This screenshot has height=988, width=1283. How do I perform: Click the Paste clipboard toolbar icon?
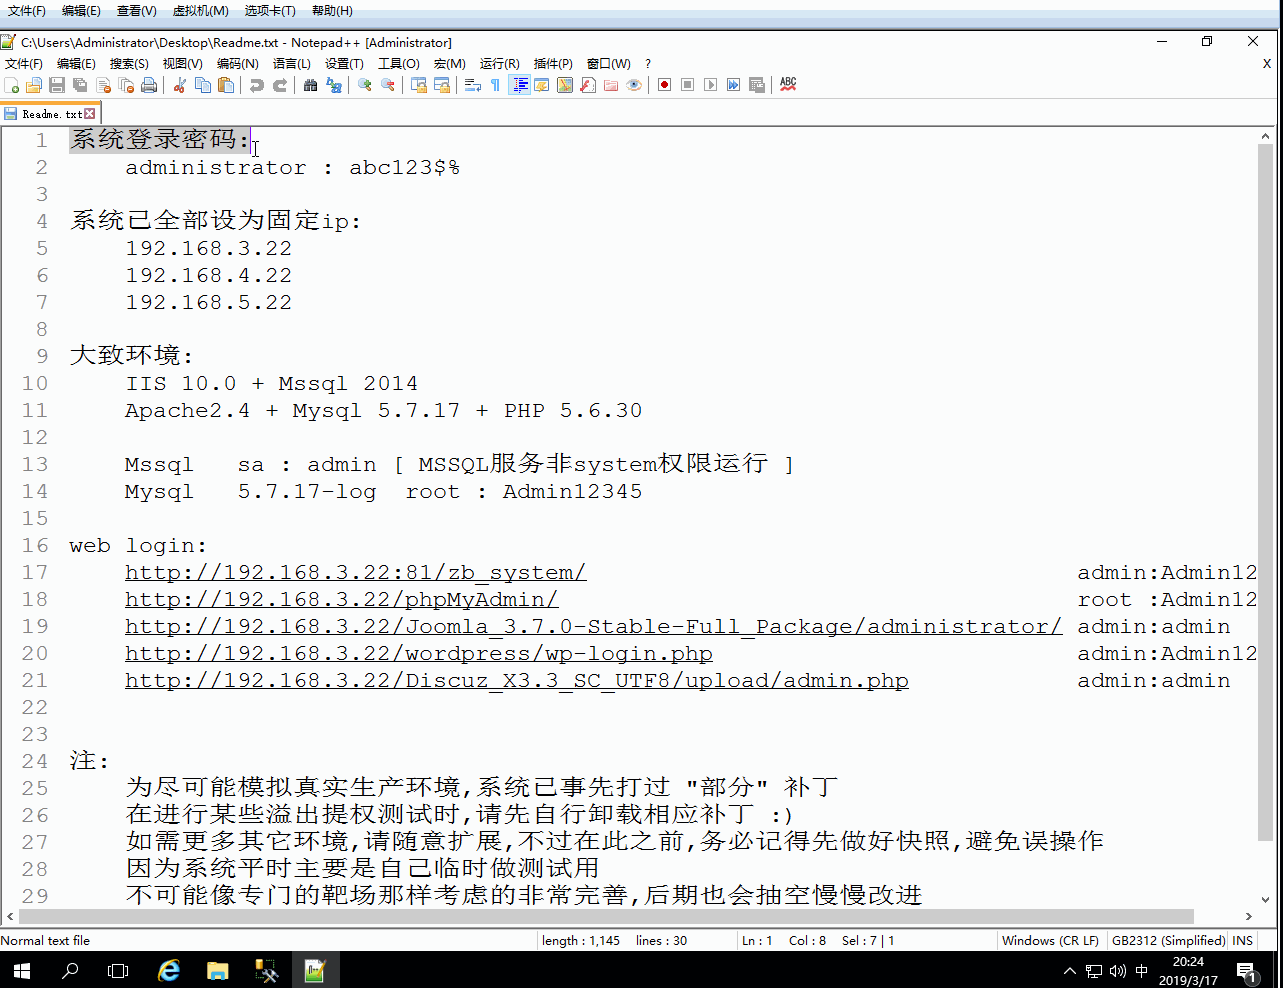click(x=225, y=85)
